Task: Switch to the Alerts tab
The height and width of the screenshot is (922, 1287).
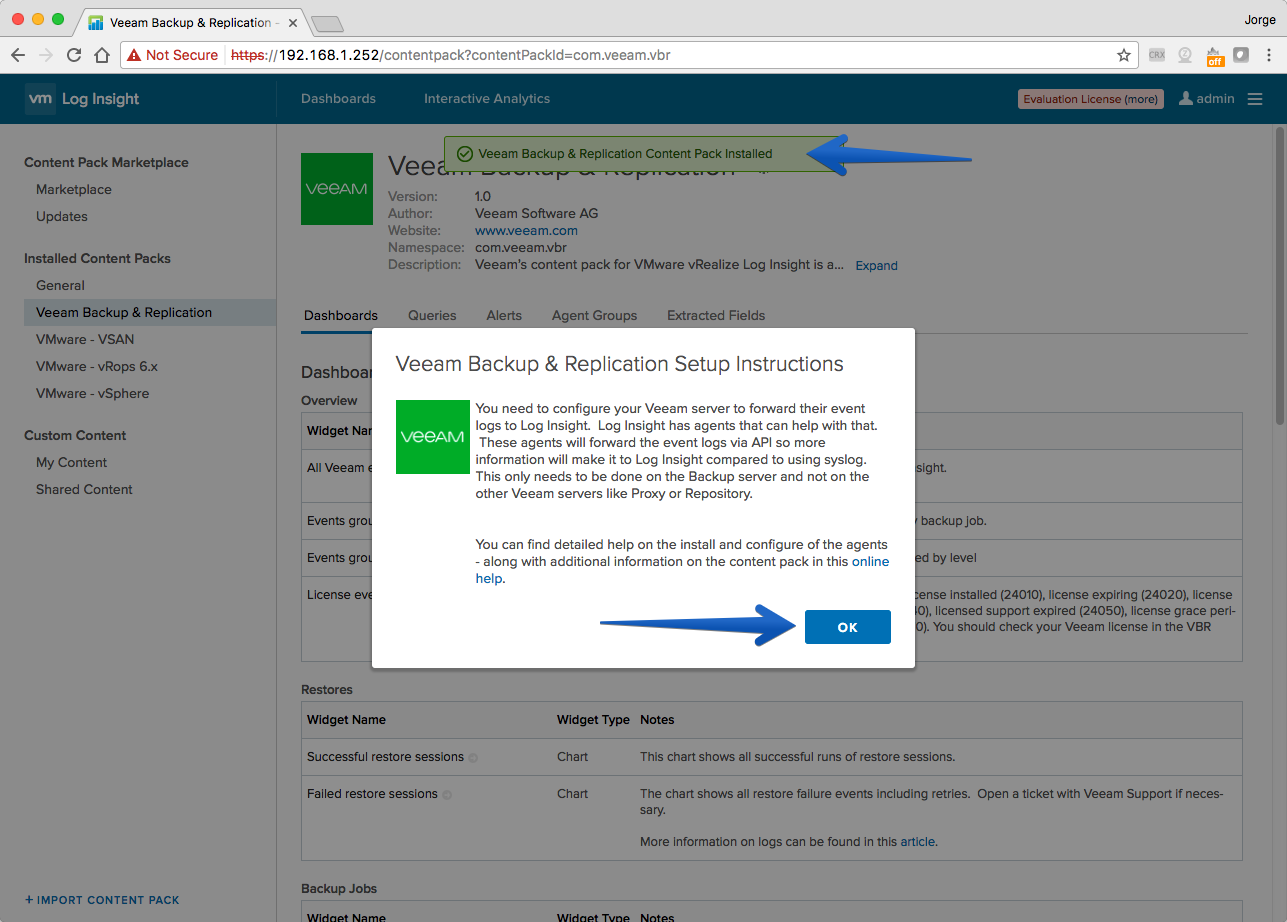Action: tap(504, 315)
